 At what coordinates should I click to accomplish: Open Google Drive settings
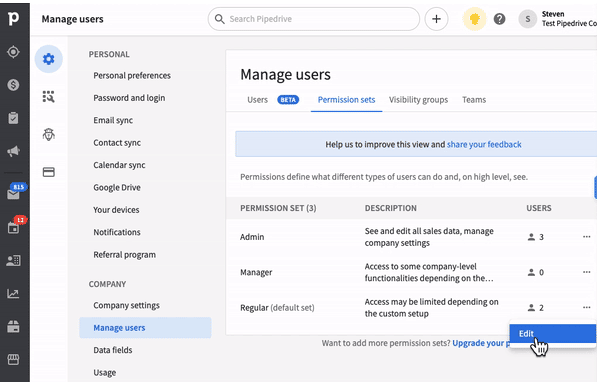(x=117, y=187)
